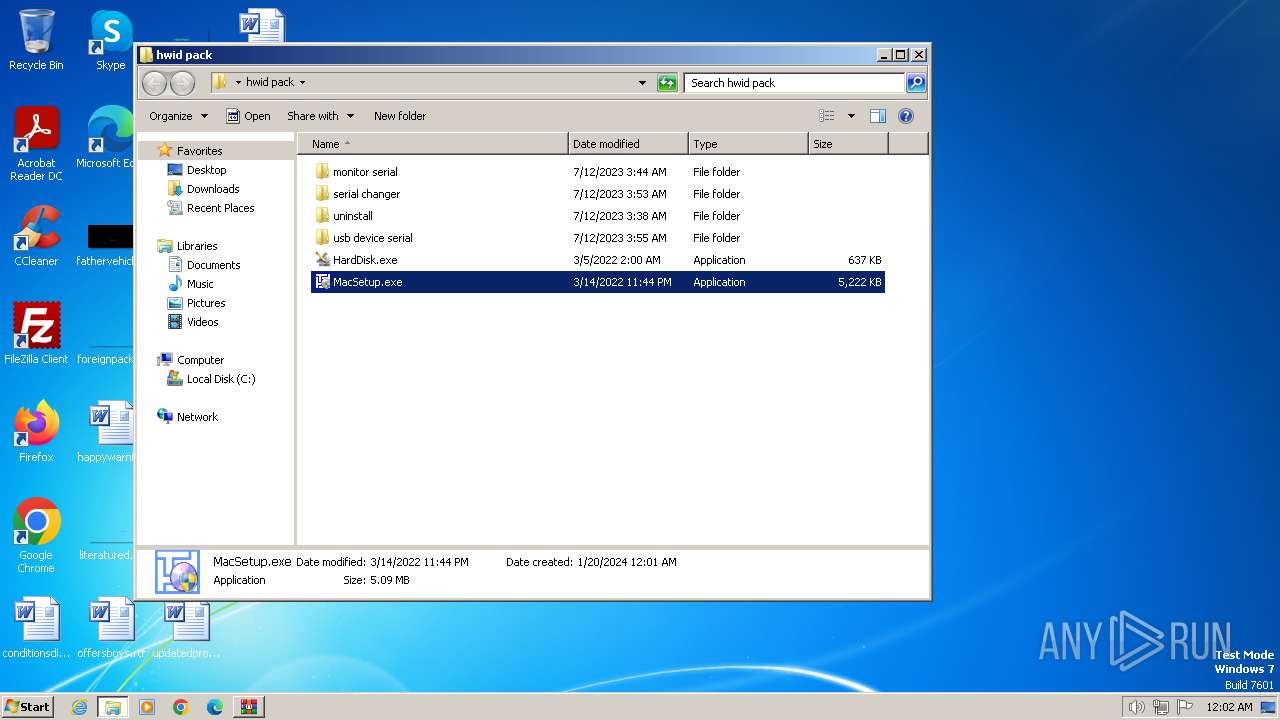Open Edge from the taskbar
This screenshot has height=720, width=1280.
tap(215, 707)
